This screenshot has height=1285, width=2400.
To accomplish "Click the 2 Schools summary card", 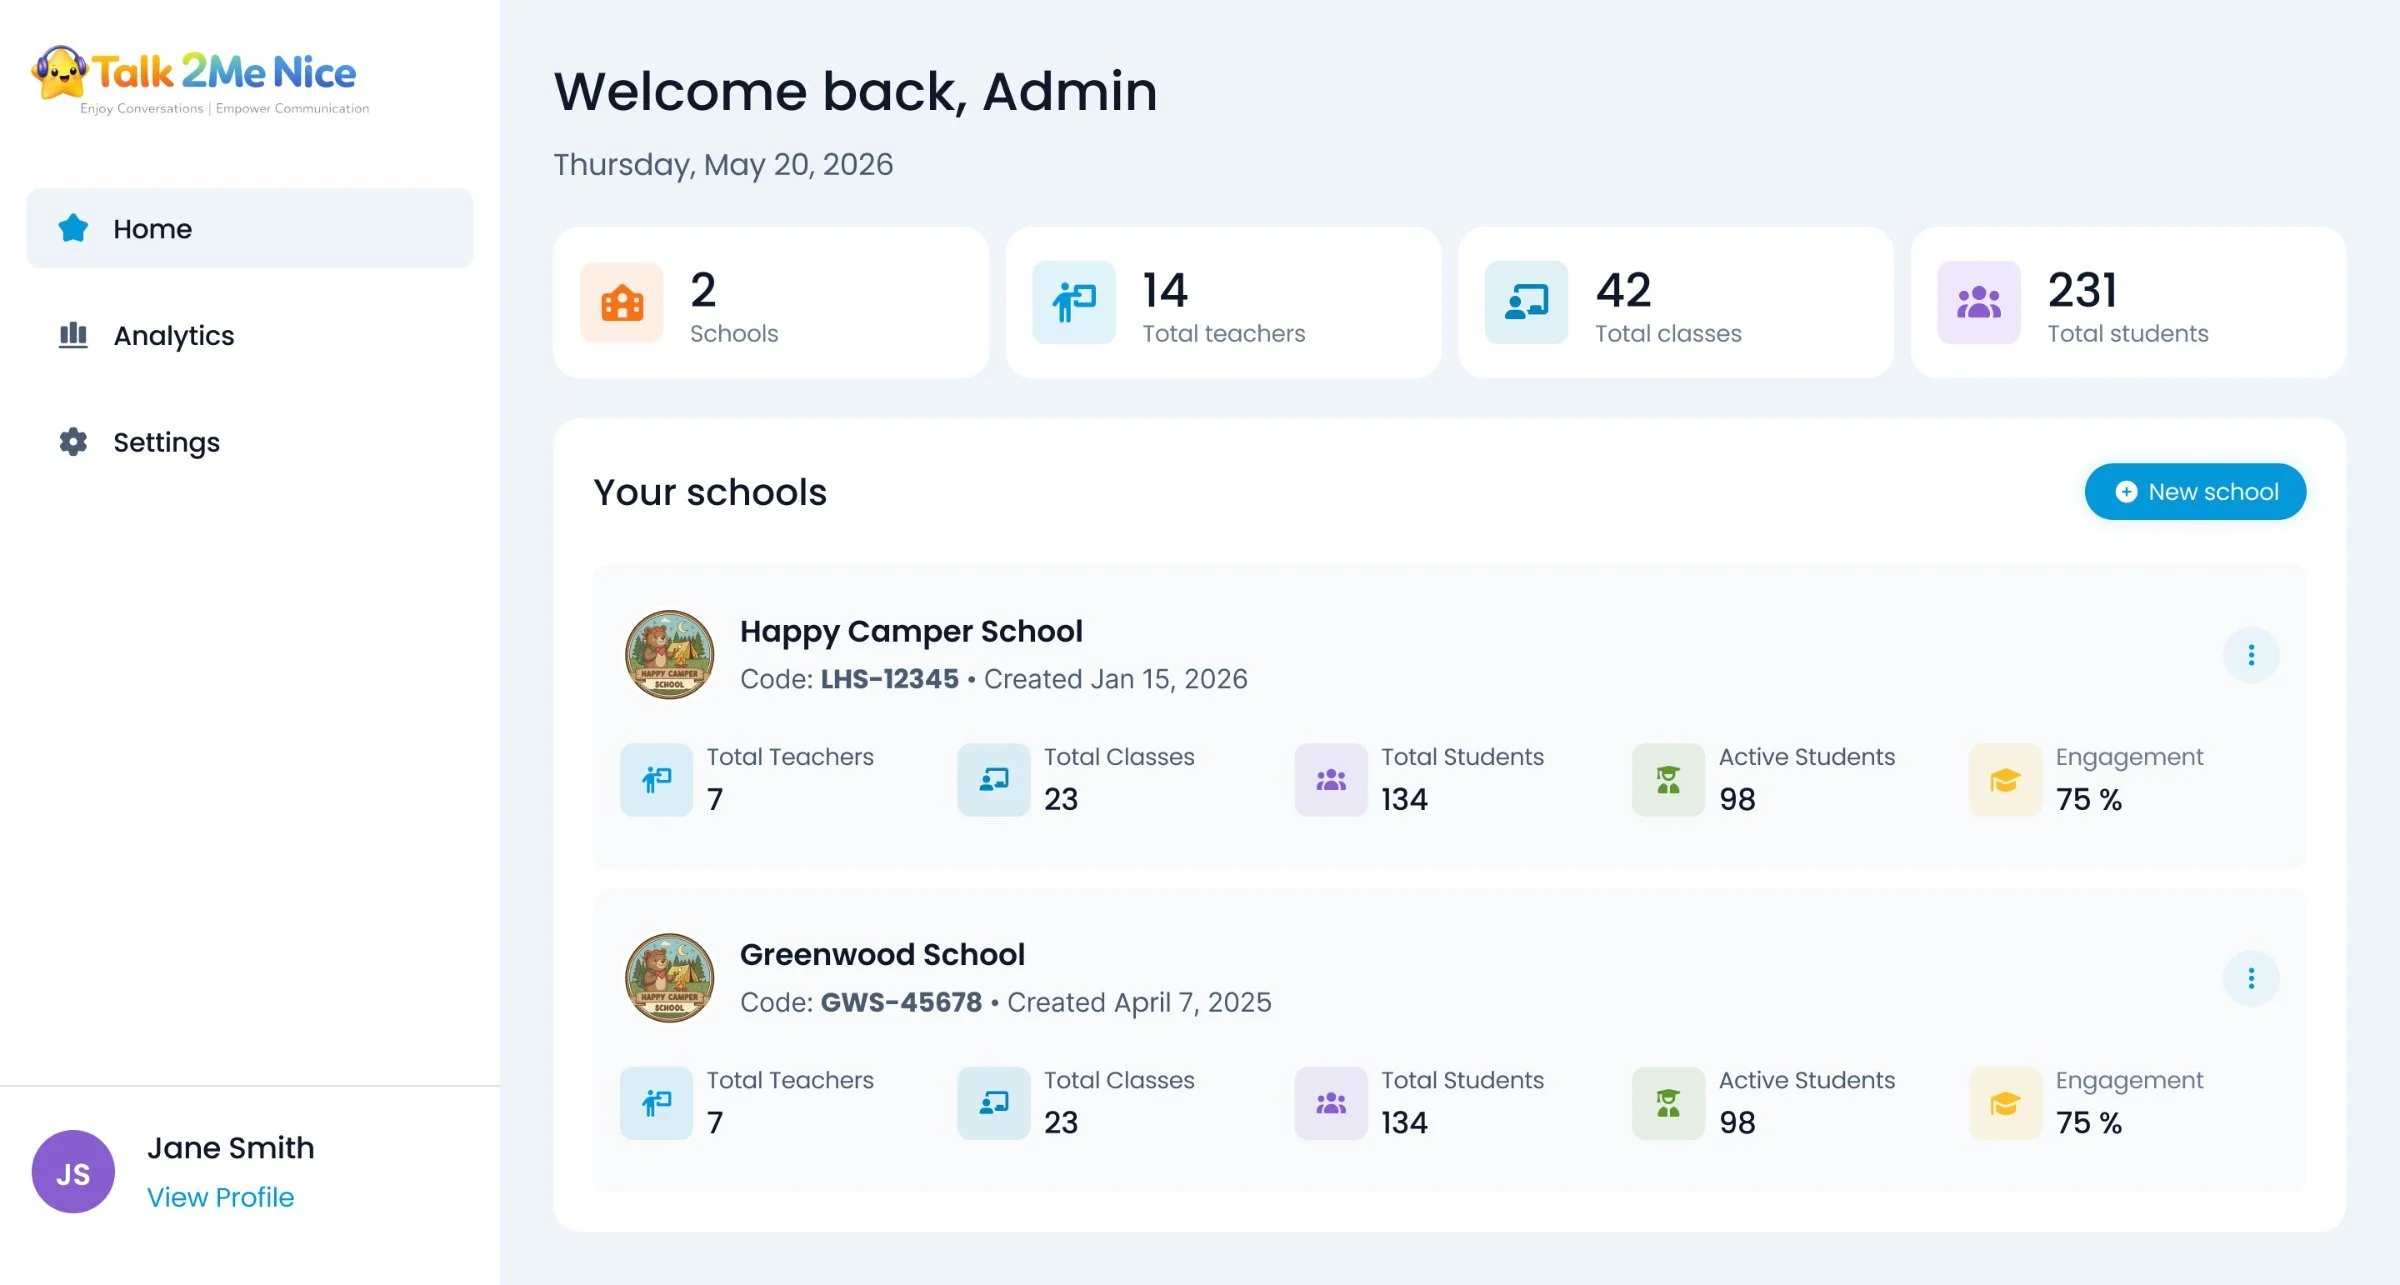I will pos(771,303).
